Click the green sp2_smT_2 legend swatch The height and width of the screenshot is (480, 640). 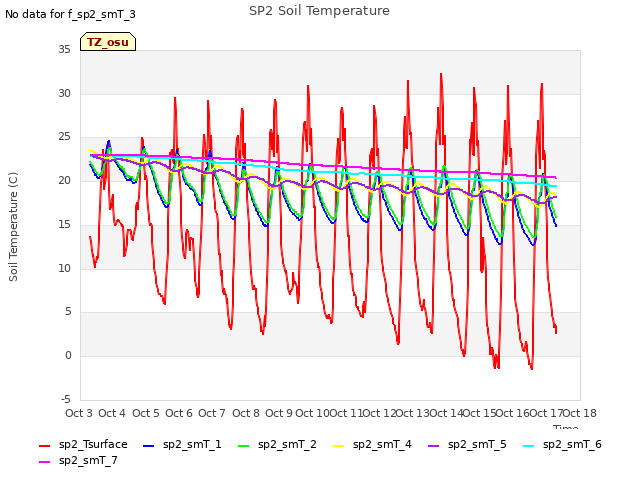click(243, 446)
